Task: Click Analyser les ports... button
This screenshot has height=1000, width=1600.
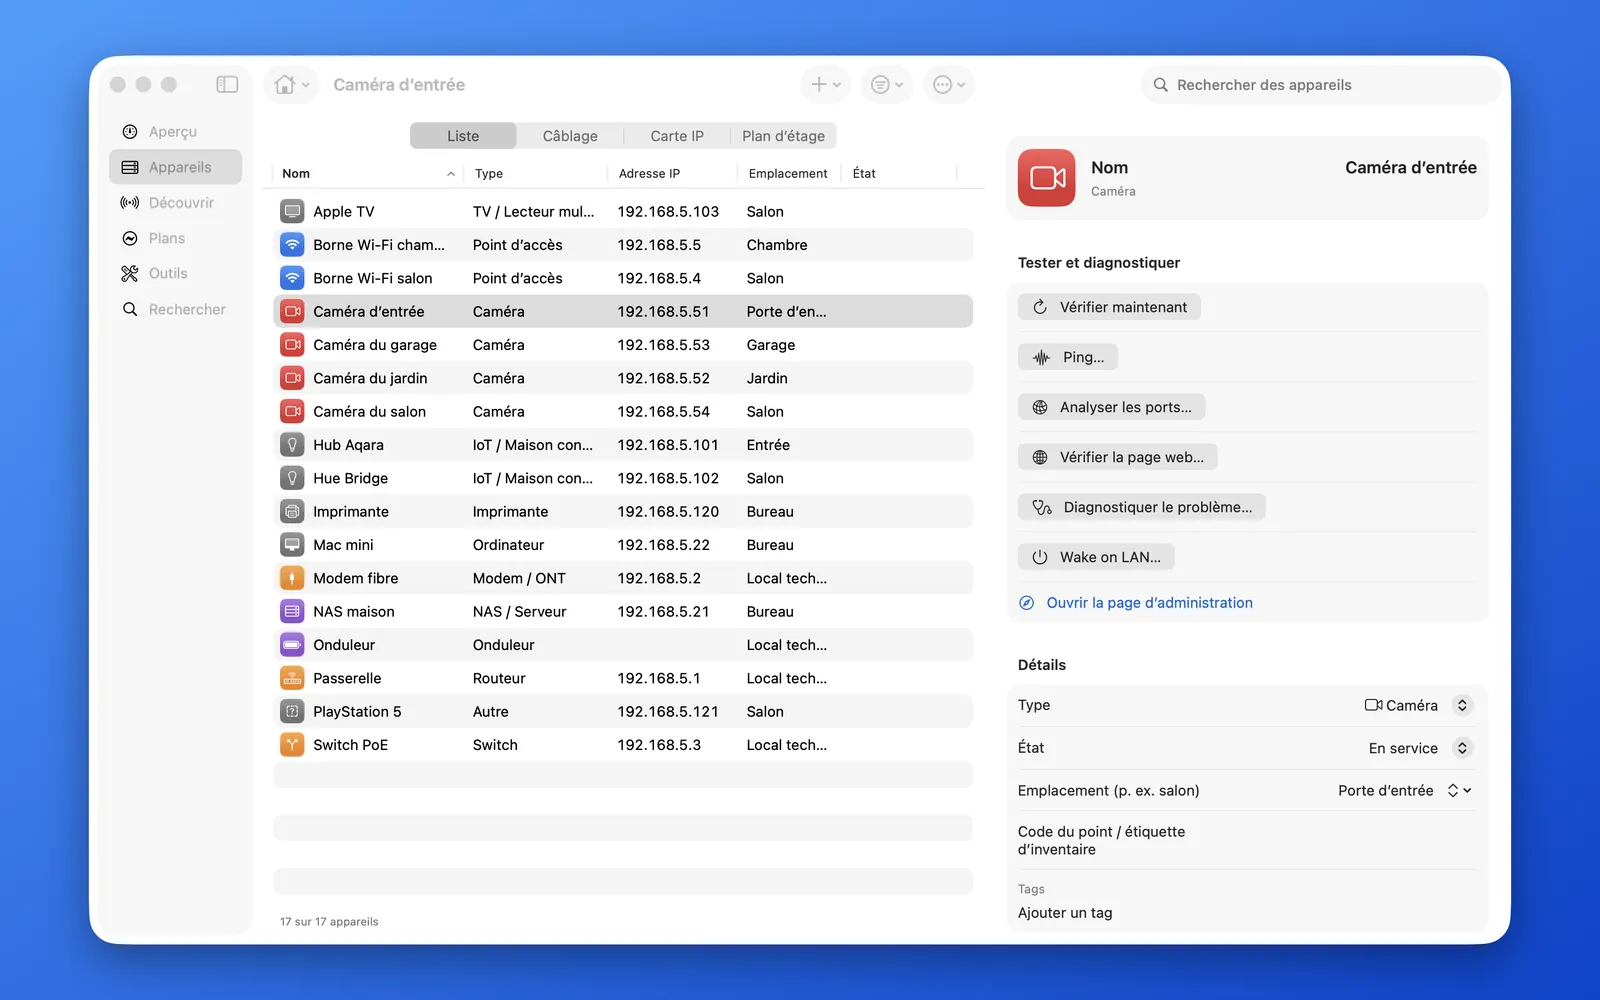Action: pos(1112,407)
